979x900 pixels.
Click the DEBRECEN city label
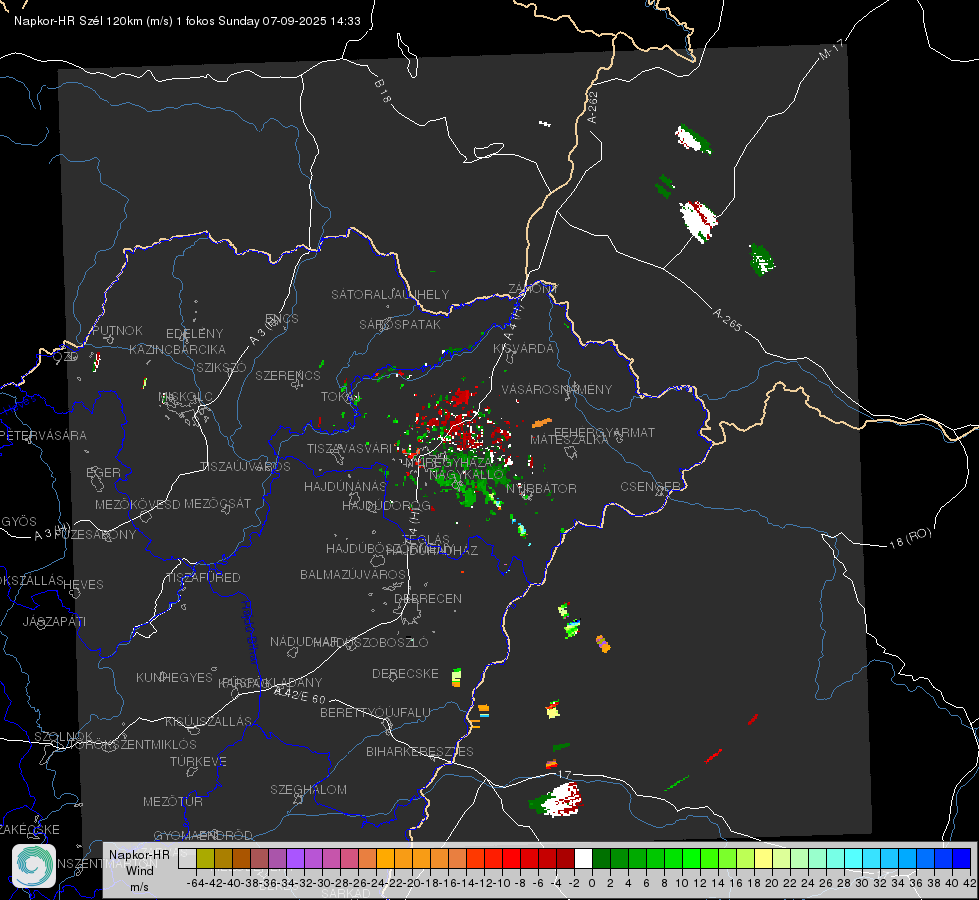[x=428, y=598]
